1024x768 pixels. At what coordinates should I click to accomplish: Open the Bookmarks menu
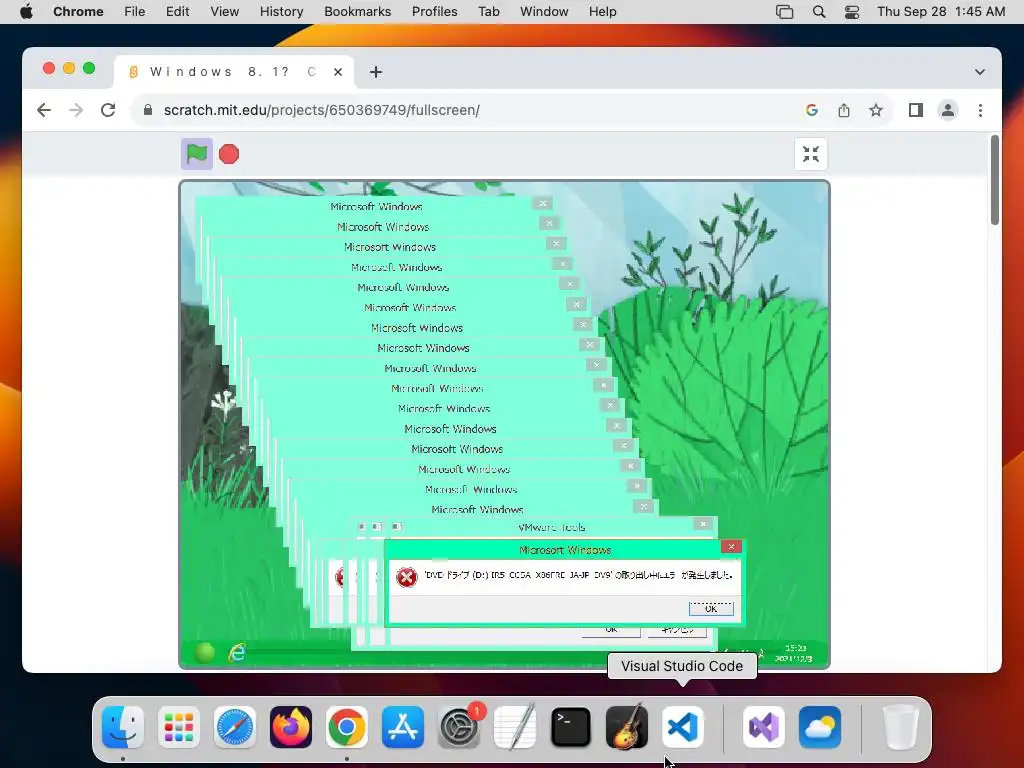[x=357, y=12]
